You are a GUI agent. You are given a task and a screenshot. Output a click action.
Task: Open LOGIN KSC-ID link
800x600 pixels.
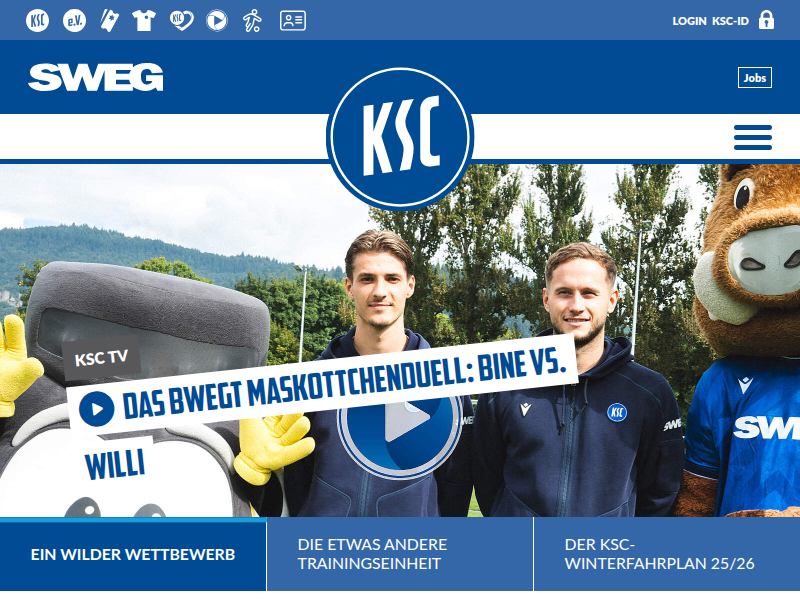pyautogui.click(x=710, y=21)
